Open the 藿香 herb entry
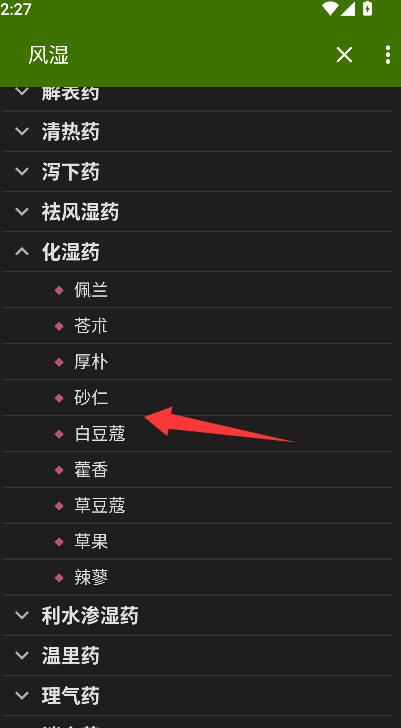Screen dimensions: 401x728 (197, 470)
